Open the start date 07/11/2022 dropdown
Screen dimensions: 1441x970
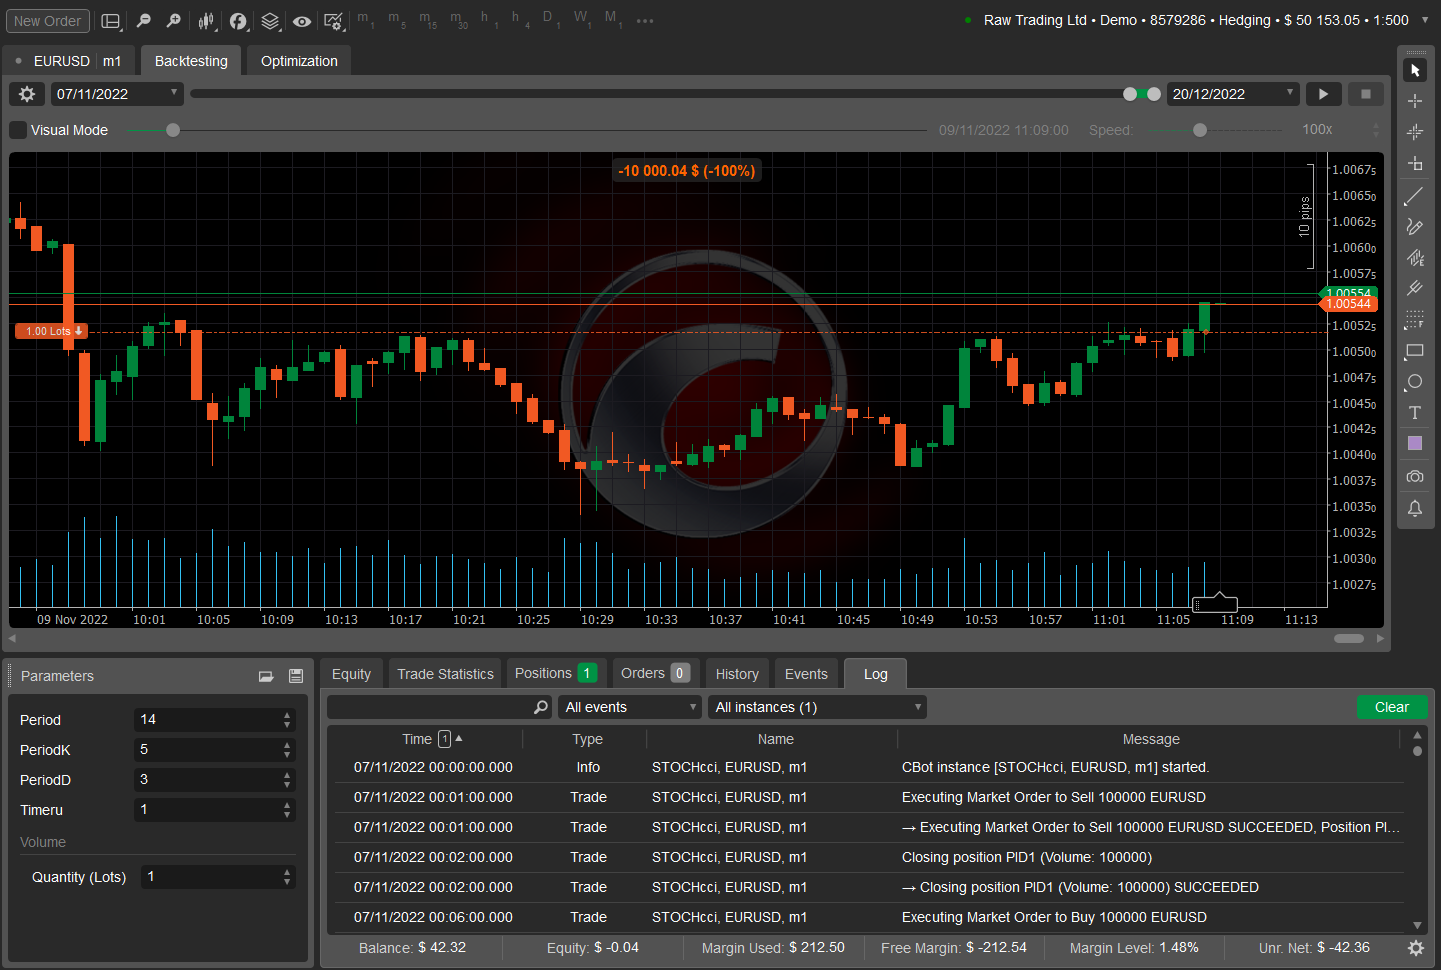(117, 94)
